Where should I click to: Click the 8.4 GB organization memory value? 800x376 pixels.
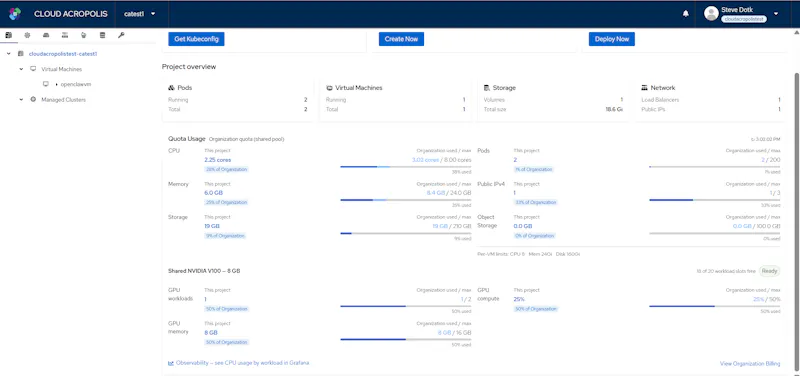click(x=436, y=193)
